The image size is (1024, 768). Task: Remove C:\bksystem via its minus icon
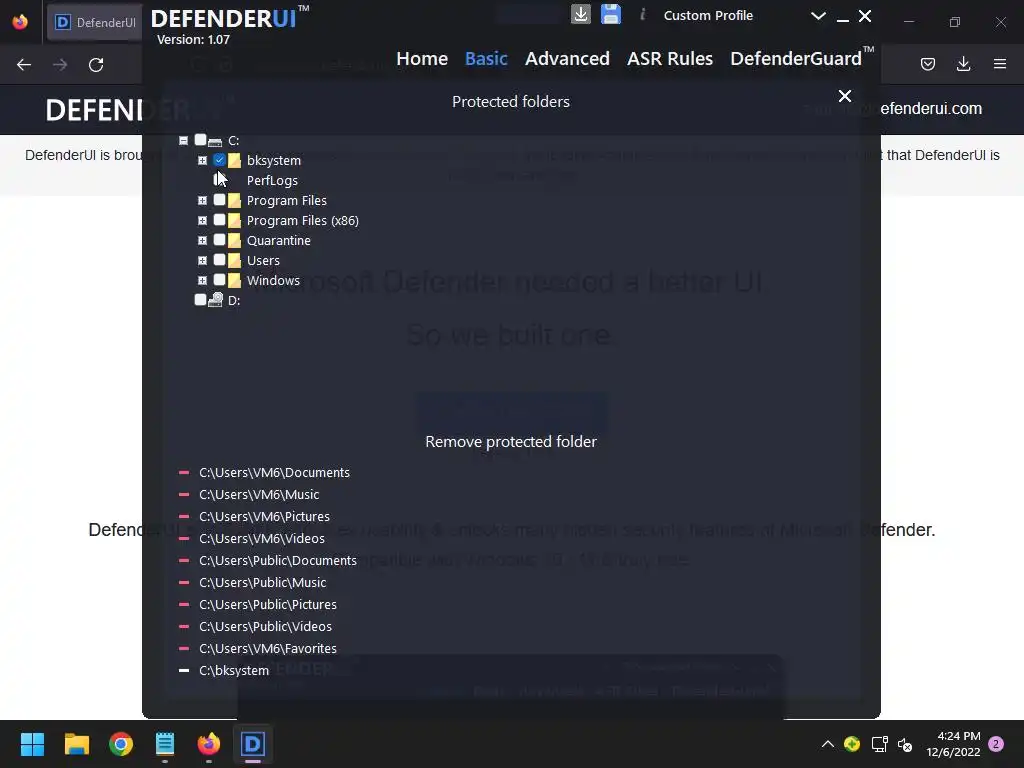click(x=184, y=670)
